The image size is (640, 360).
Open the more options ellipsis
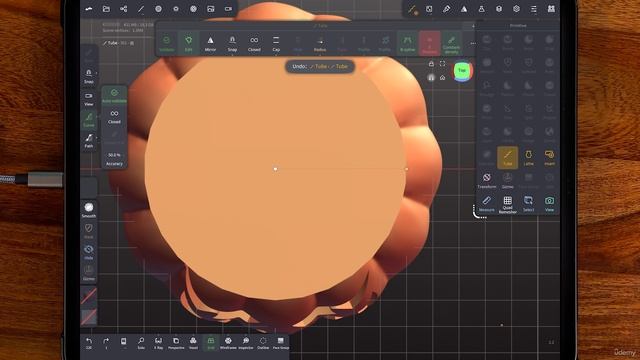click(x=473, y=43)
